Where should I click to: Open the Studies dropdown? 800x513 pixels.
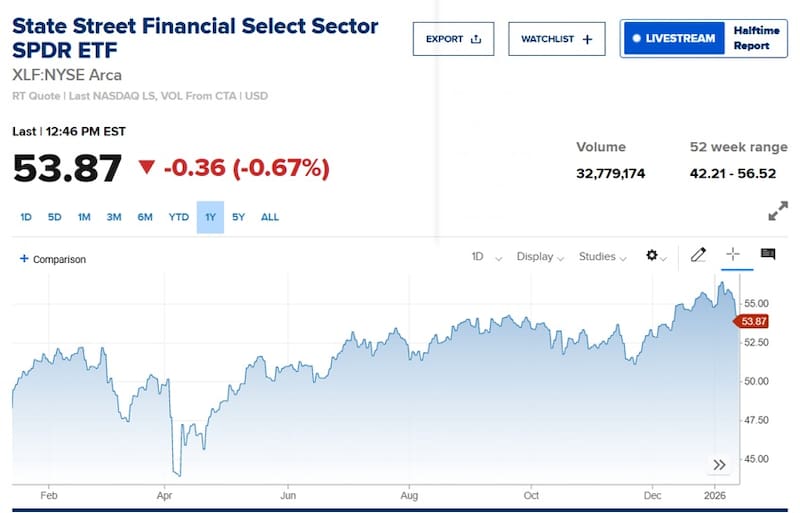602,257
